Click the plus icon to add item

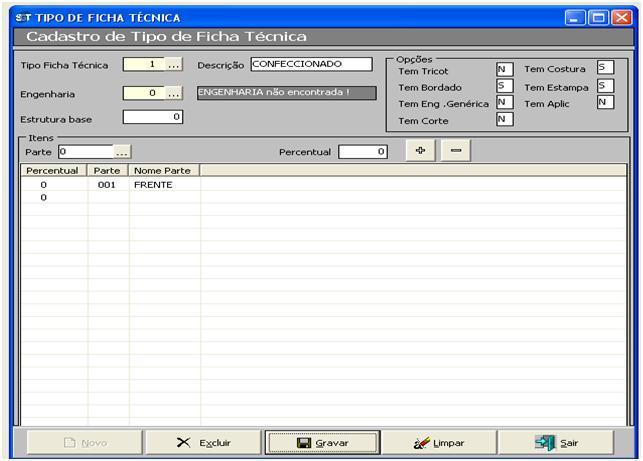point(420,151)
